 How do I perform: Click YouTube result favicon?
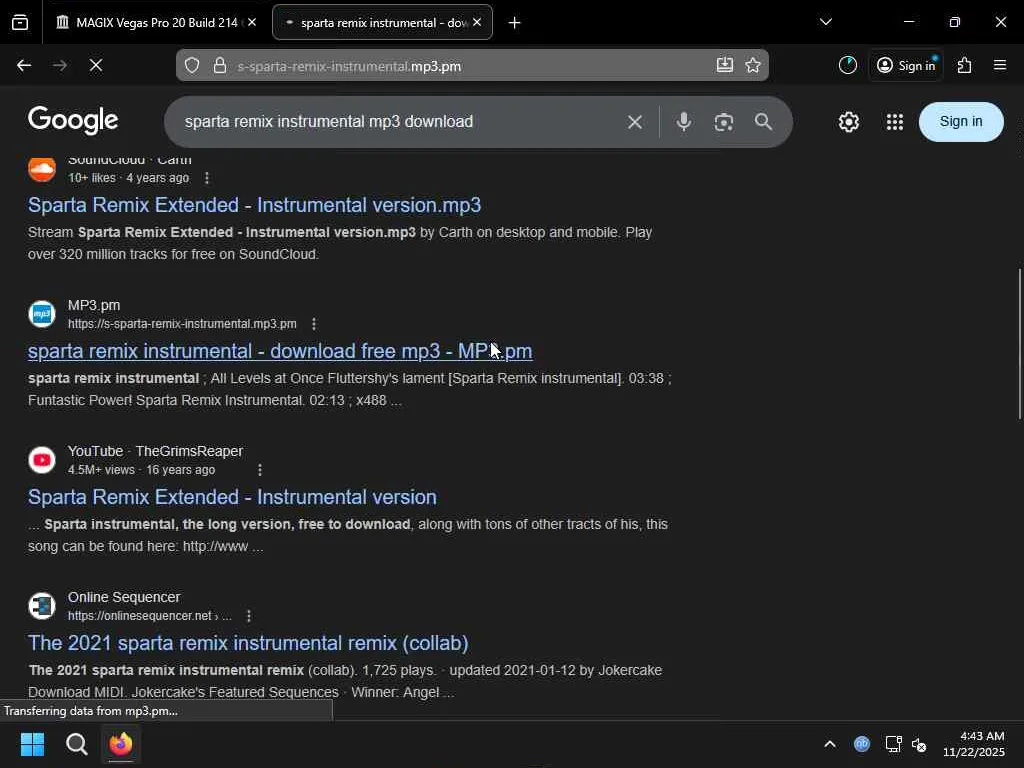coord(42,460)
